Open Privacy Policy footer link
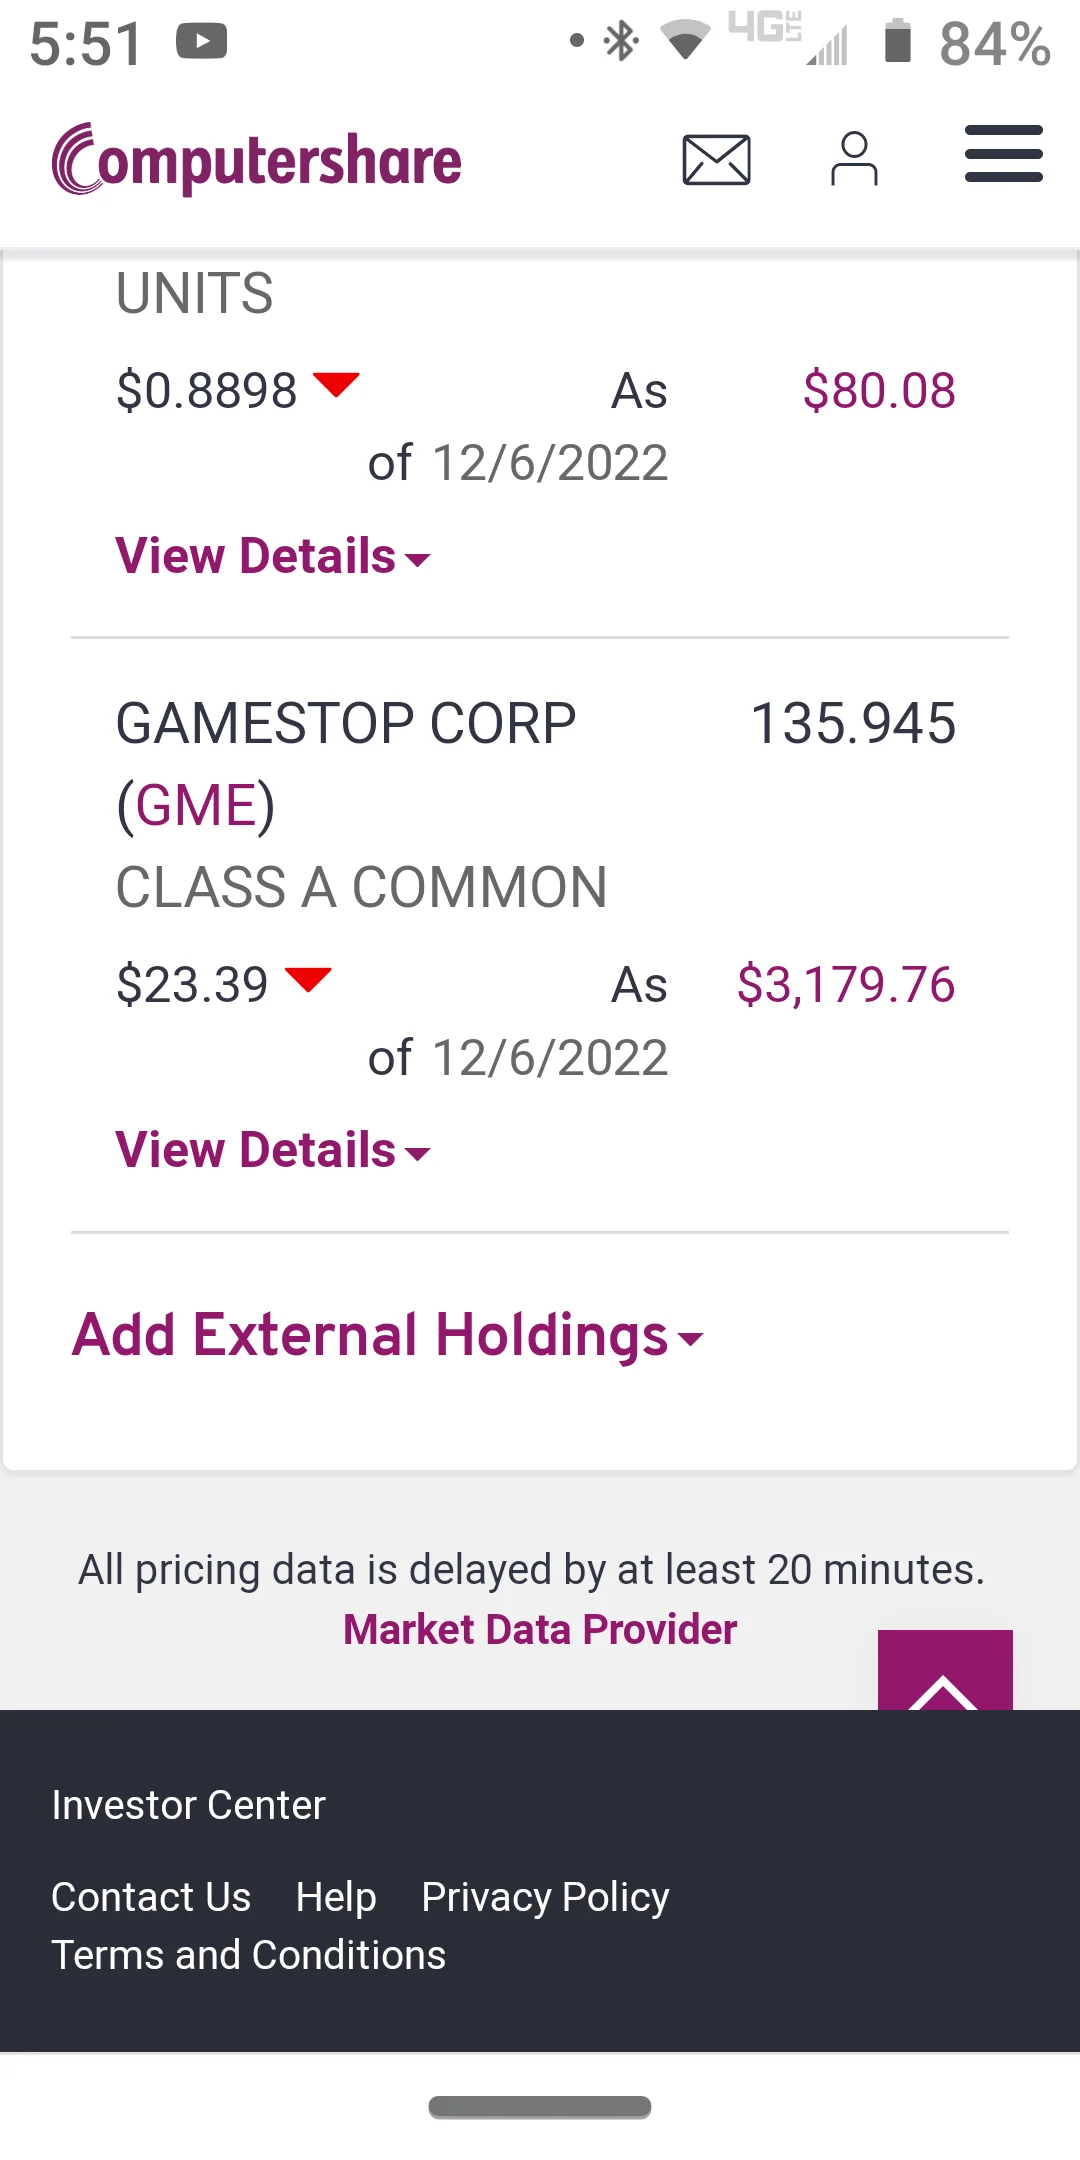The width and height of the screenshot is (1080, 2160). coord(545,1897)
